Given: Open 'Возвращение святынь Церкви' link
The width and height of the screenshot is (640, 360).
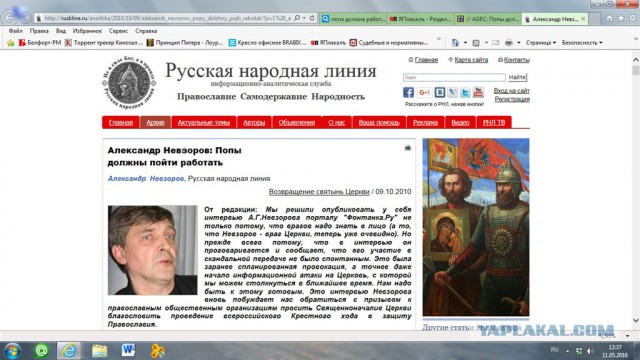Looking at the screenshot, I should 319,191.
